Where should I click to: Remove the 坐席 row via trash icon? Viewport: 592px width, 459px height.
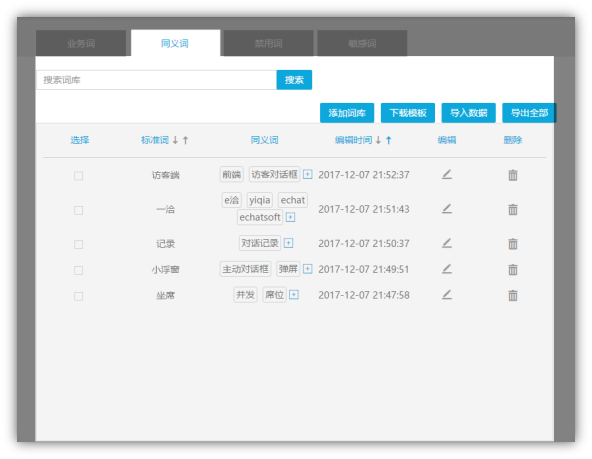tap(513, 295)
